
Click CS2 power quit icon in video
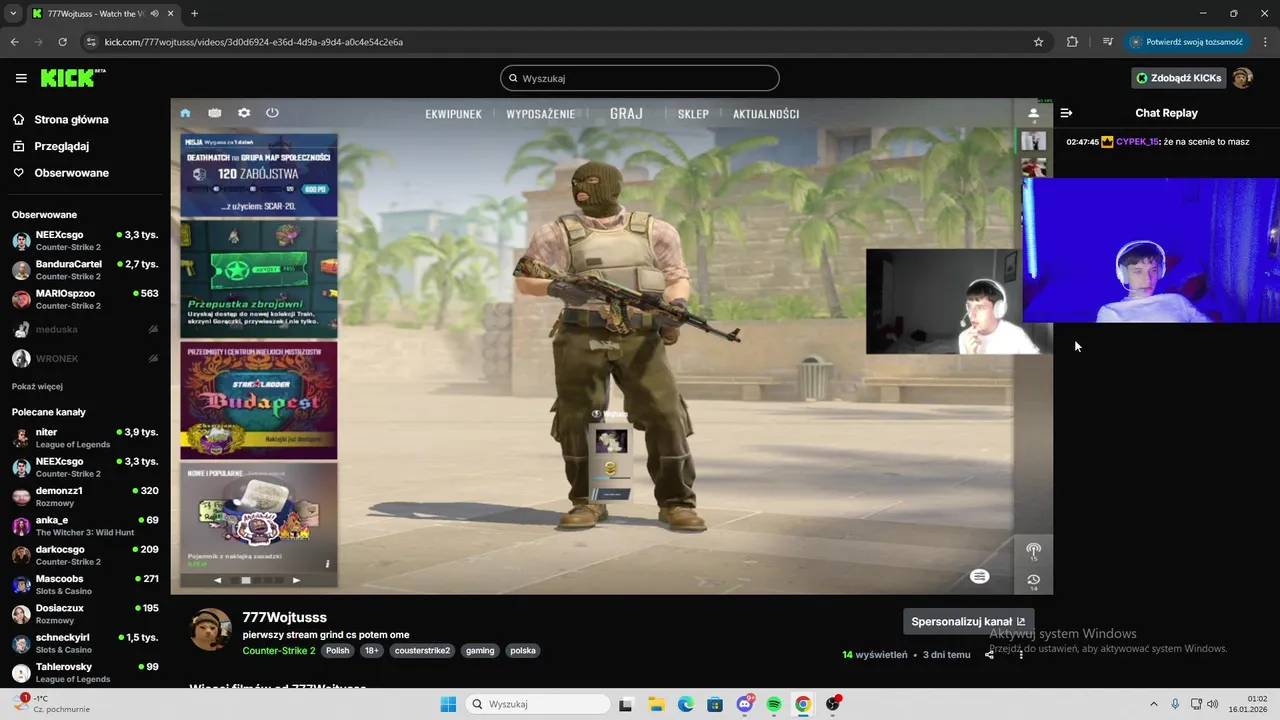click(x=272, y=113)
